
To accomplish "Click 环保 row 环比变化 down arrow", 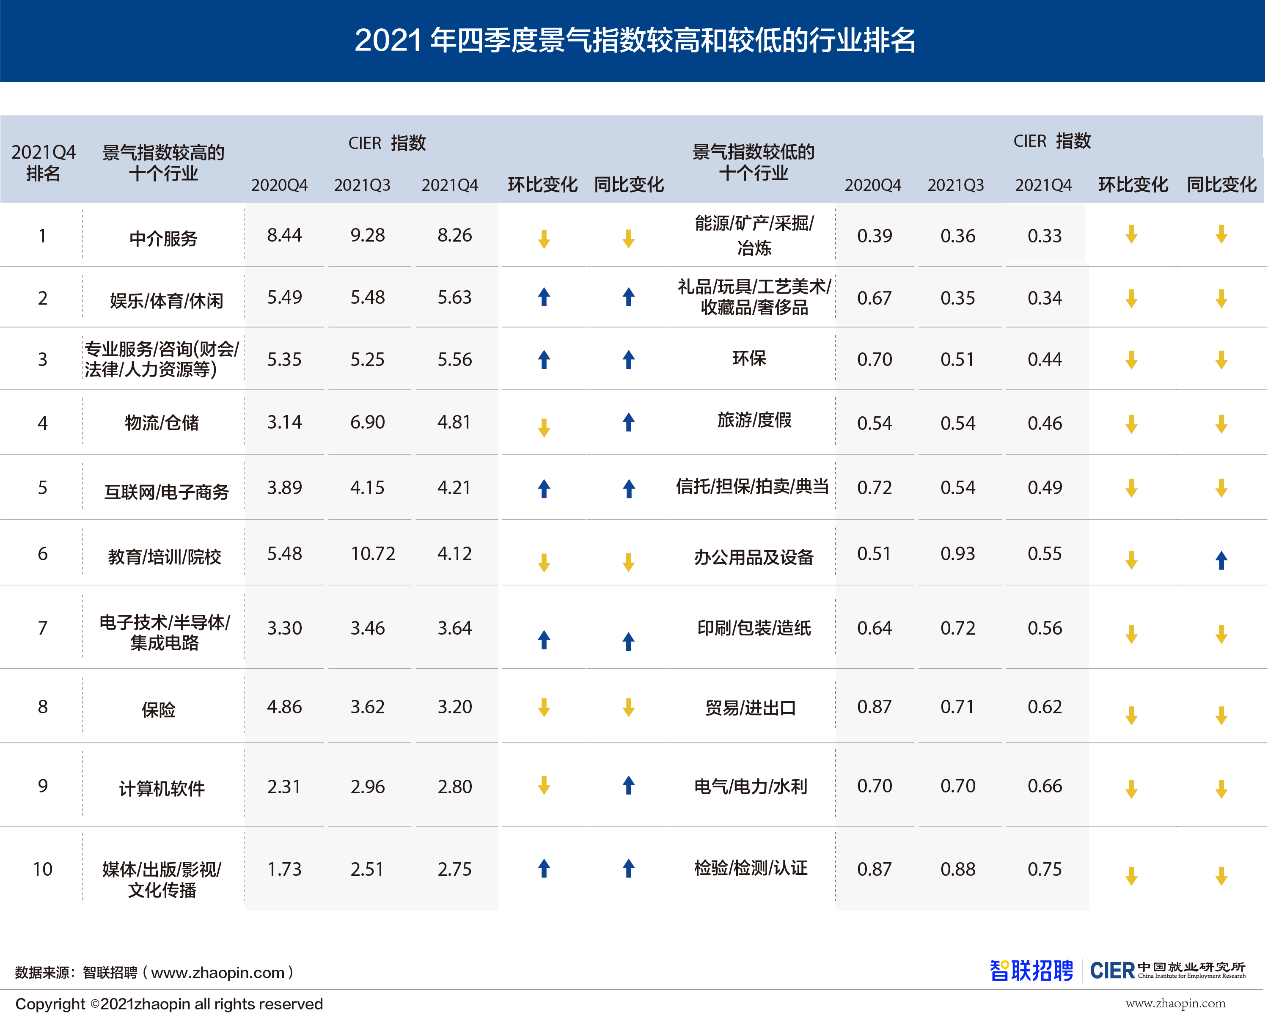I will click(x=1131, y=360).
